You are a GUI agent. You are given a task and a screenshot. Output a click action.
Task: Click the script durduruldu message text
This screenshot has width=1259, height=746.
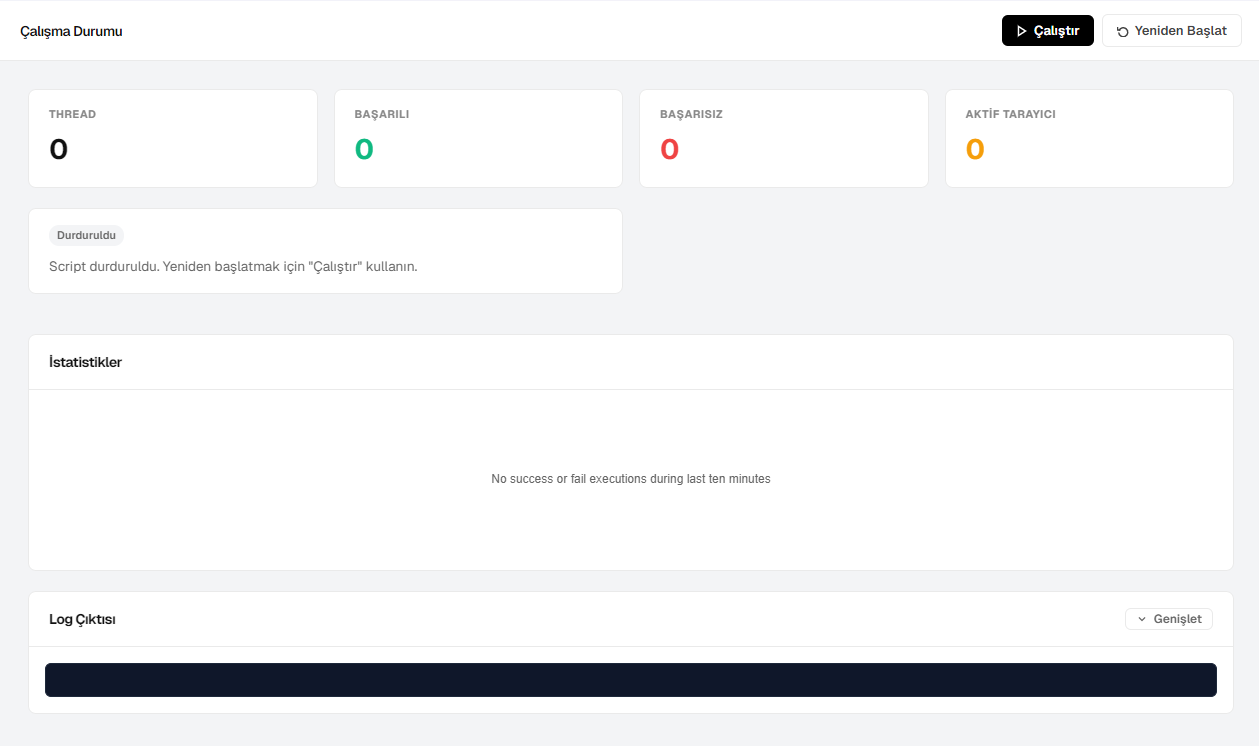(x=233, y=267)
